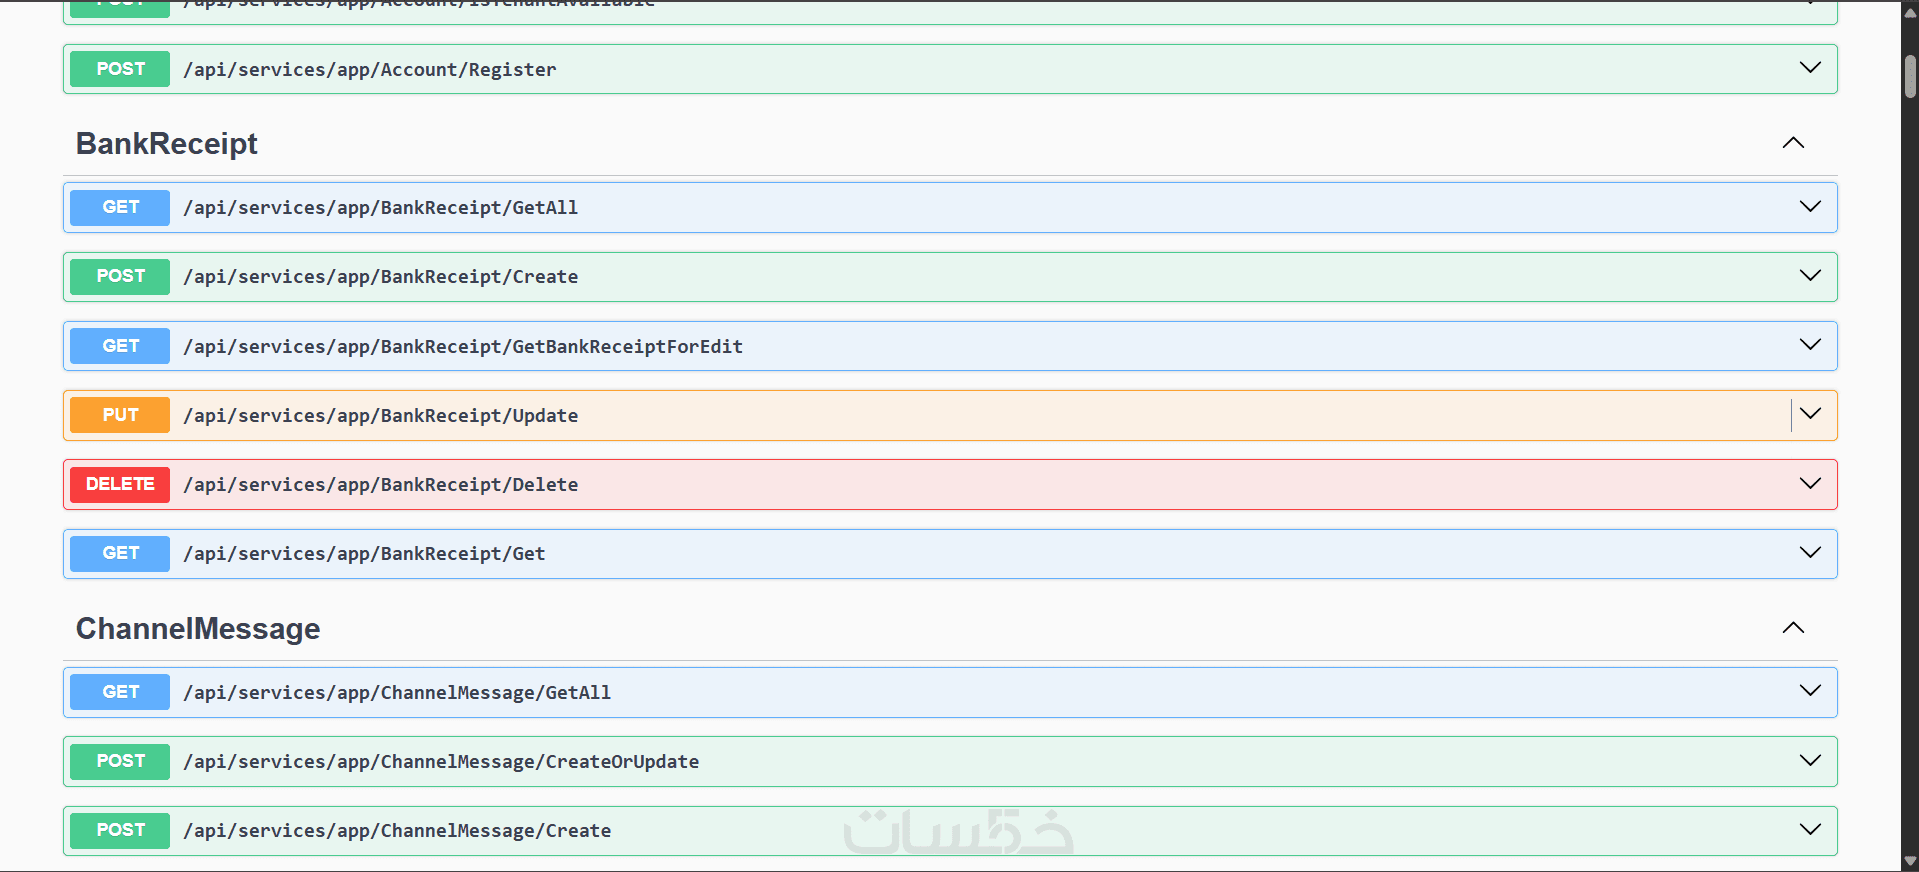Expand chevron for ChannelMessage/Create
Viewport: 1919px width, 872px height.
[x=1810, y=830]
